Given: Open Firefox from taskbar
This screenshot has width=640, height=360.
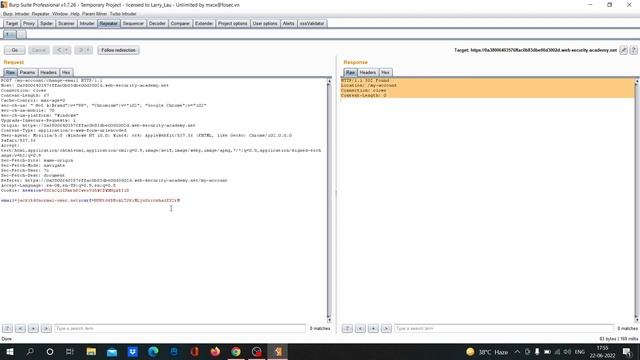Looking at the screenshot, I should 215,351.
